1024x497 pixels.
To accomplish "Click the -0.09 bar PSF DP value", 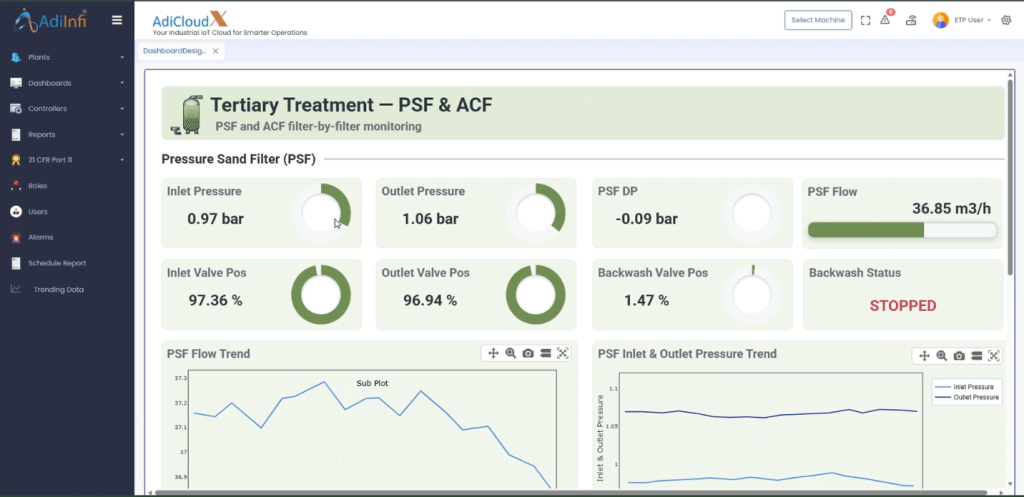I will 646,219.
